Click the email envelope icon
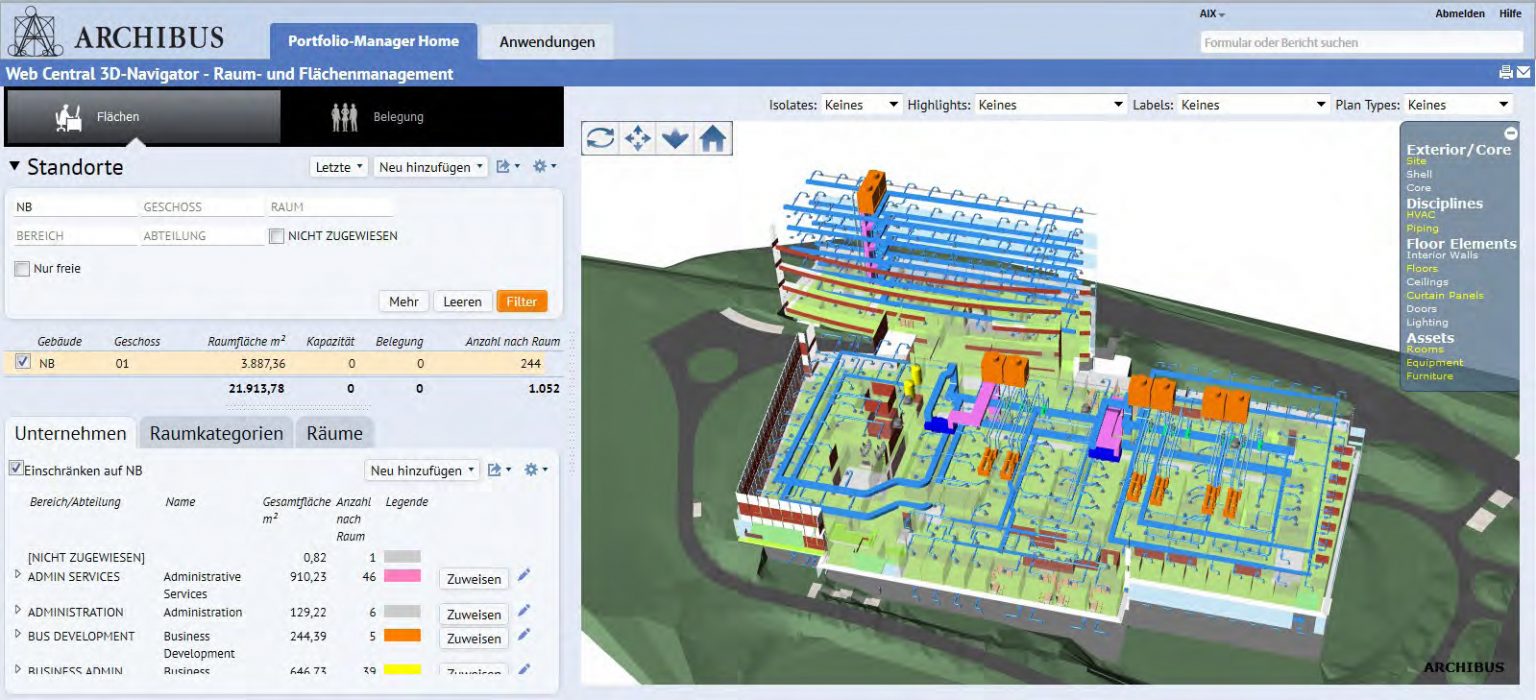 point(1523,72)
